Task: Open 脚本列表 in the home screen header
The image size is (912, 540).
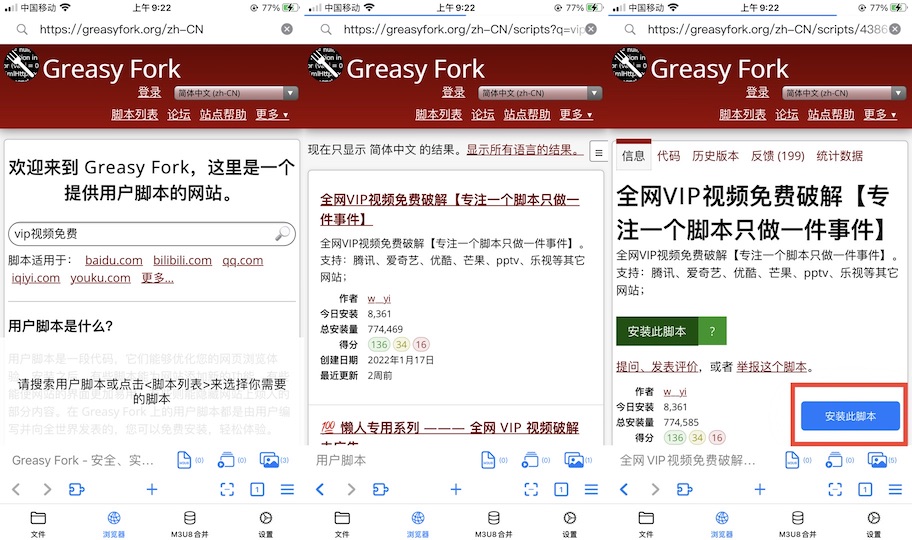Action: [134, 115]
